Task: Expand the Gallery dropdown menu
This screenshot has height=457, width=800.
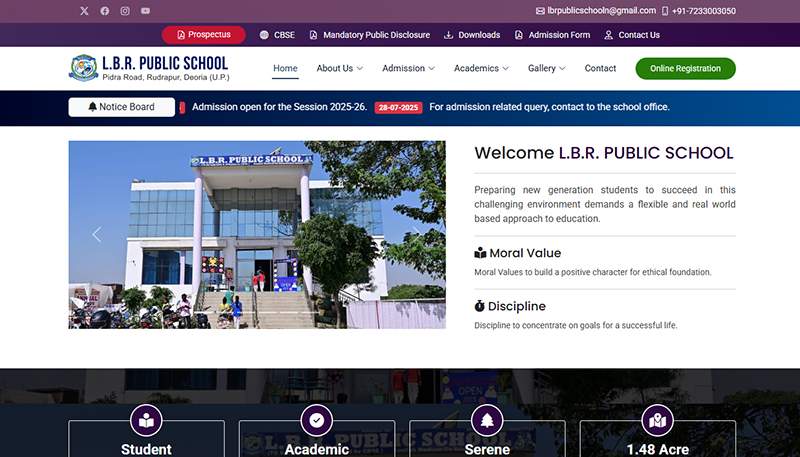Action: tap(546, 69)
